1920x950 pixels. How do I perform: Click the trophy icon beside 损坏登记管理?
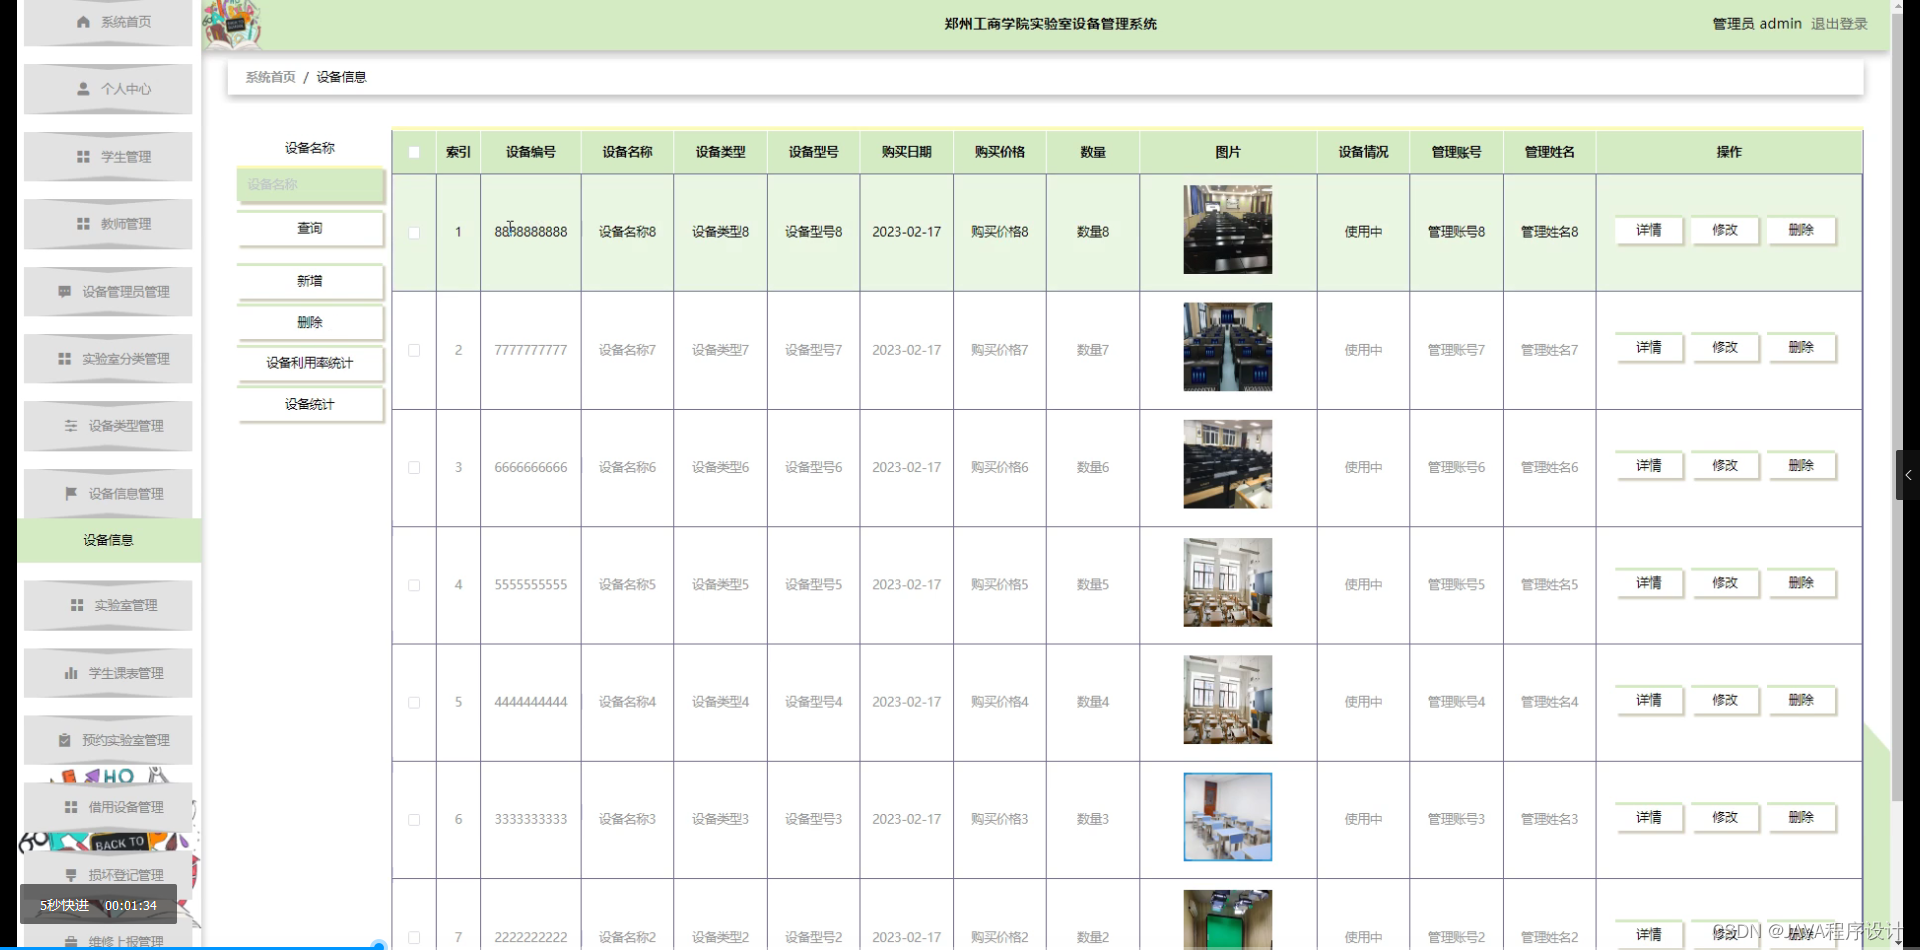tap(71, 875)
